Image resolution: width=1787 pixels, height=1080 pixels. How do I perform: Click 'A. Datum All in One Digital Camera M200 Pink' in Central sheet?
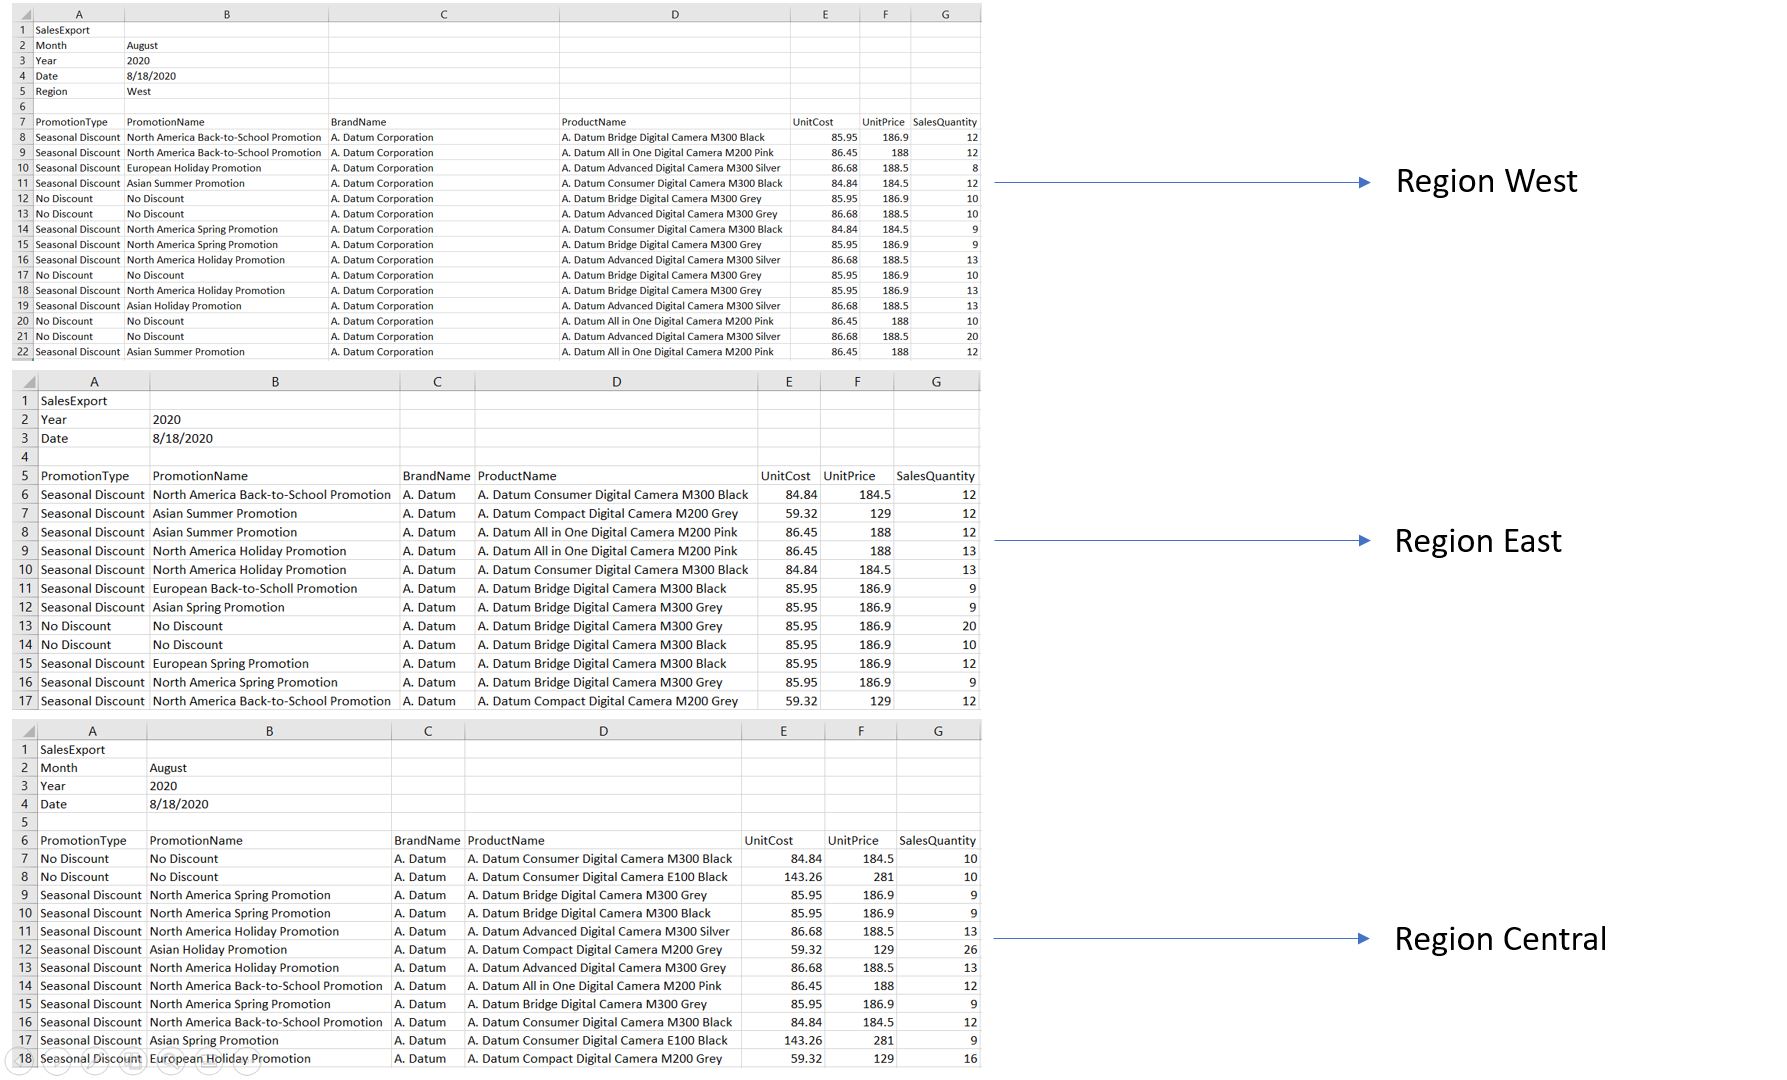point(595,986)
